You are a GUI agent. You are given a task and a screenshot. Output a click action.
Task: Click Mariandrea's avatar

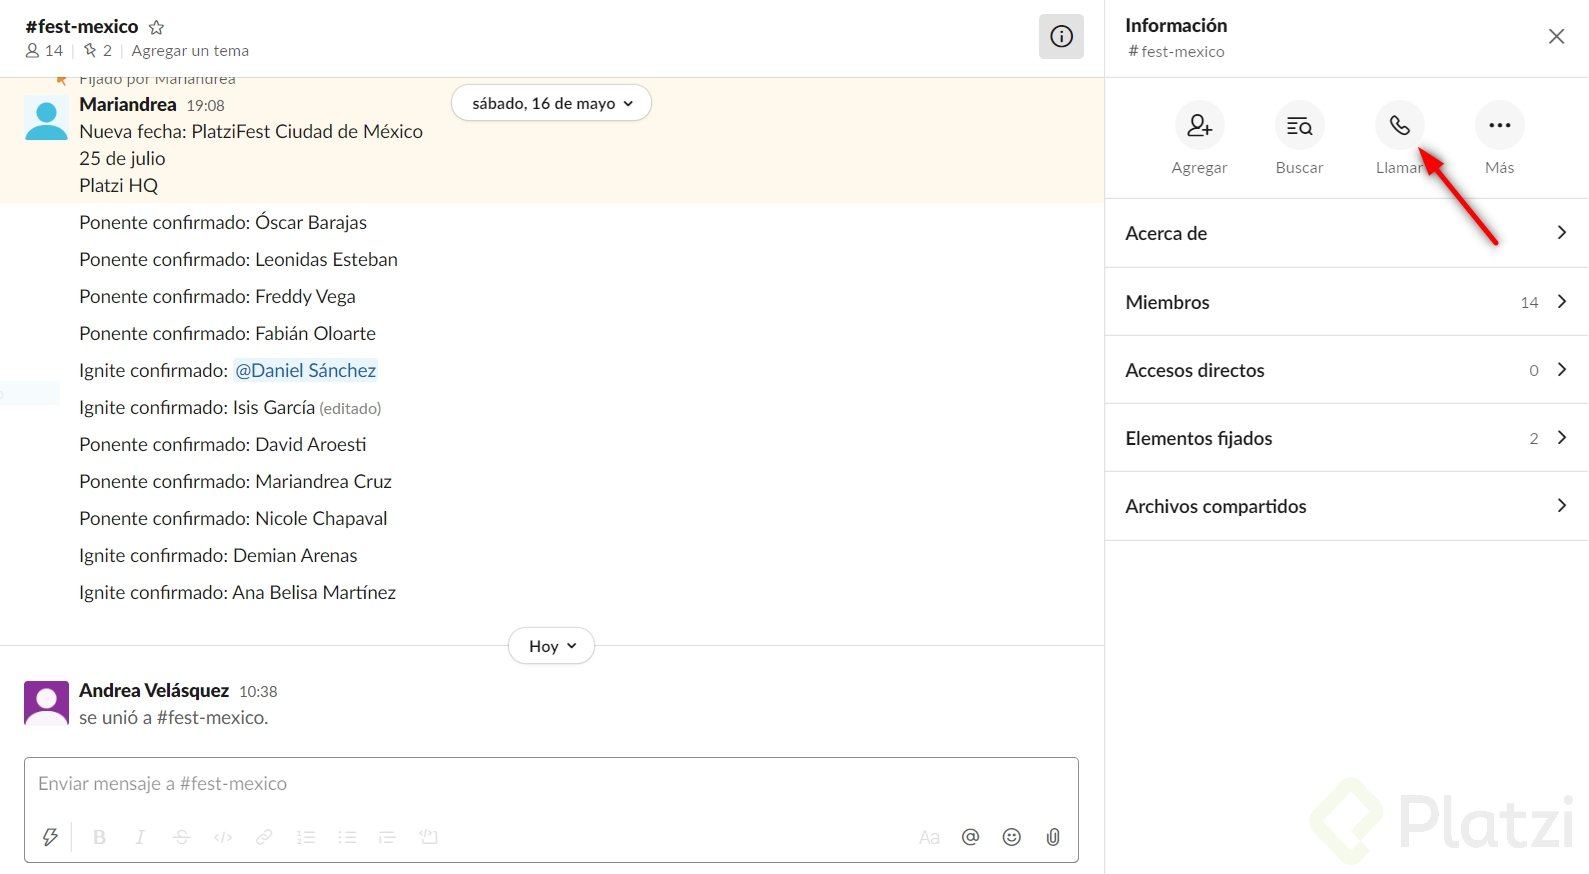(46, 118)
